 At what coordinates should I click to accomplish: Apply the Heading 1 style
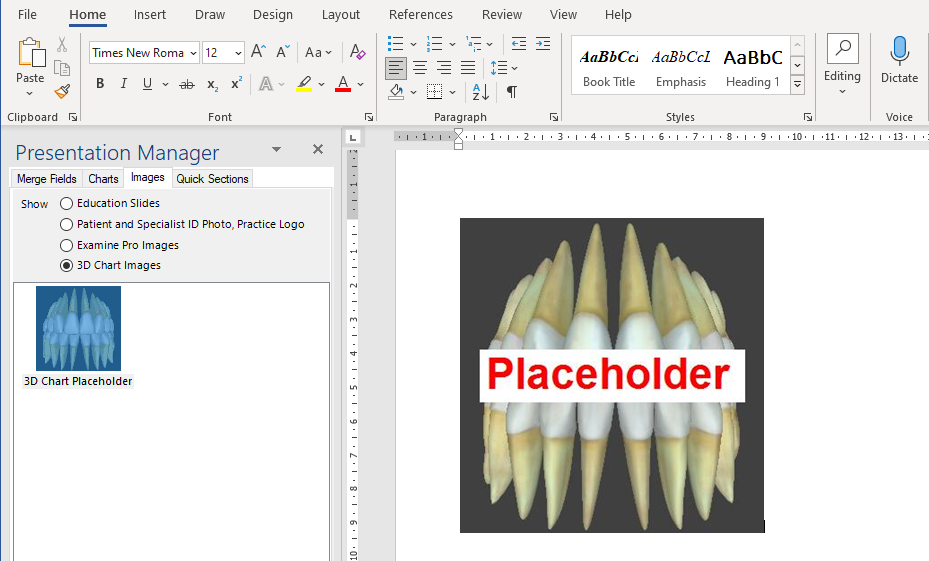pyautogui.click(x=753, y=67)
